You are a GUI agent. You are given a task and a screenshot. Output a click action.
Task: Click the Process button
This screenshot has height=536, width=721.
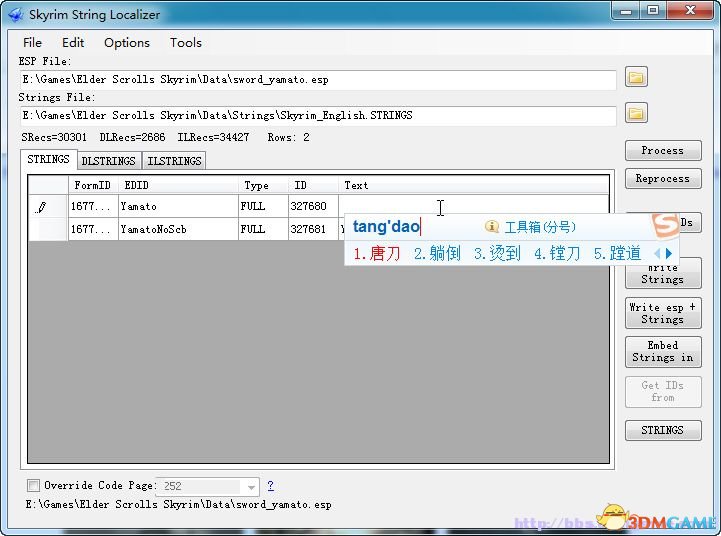tap(663, 150)
